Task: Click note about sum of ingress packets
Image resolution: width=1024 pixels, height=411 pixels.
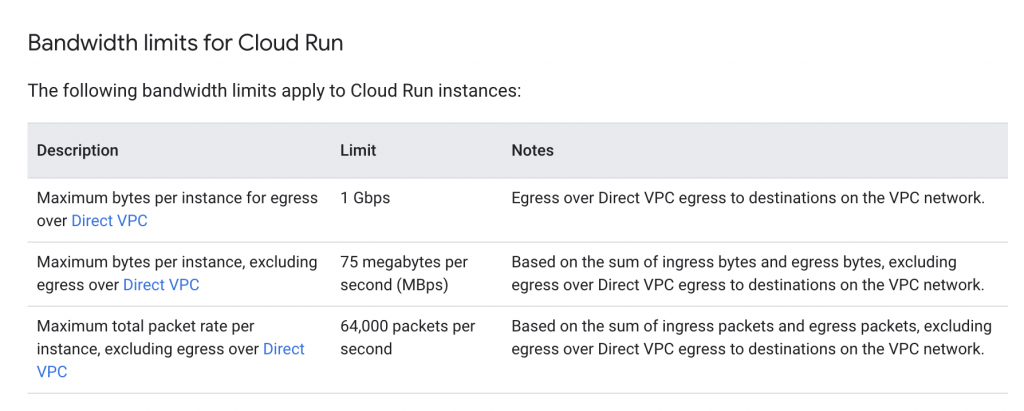Action: (750, 326)
